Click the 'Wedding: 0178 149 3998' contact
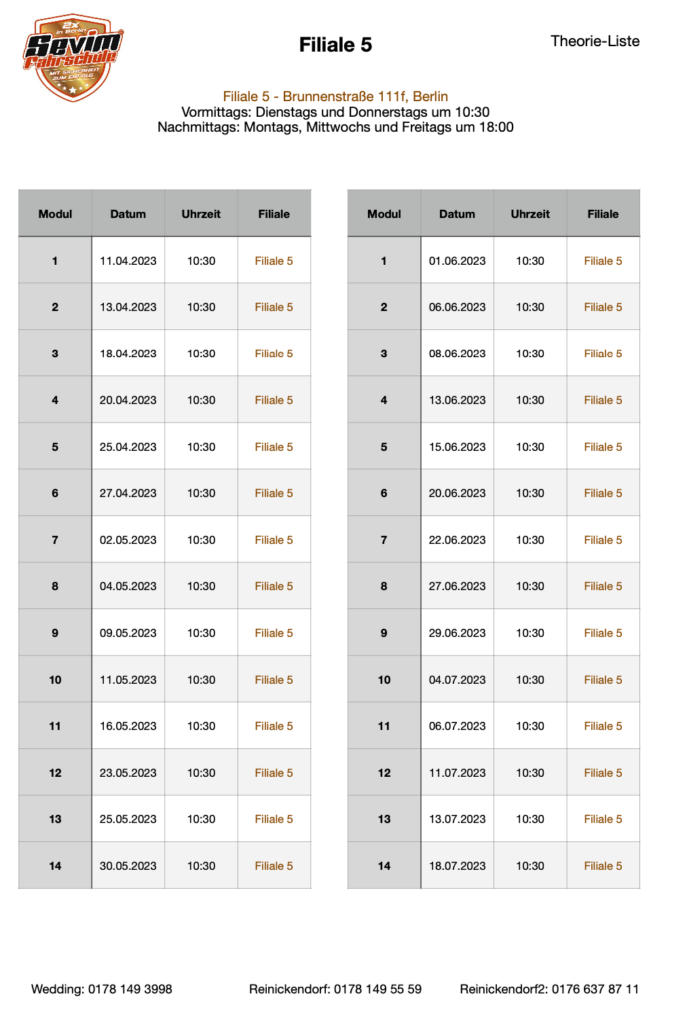Screen dimensions: 687x1024 pyautogui.click(x=101, y=989)
